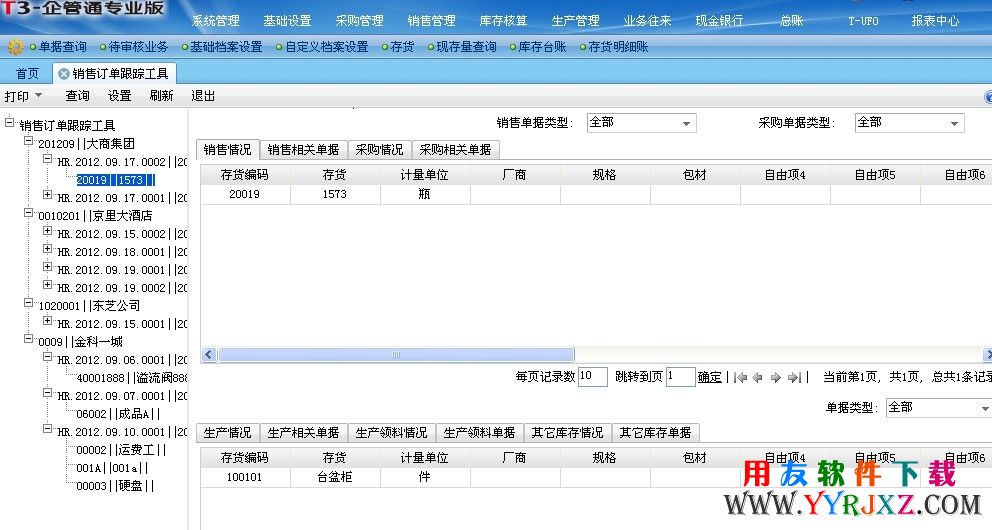The height and width of the screenshot is (530, 992).
Task: Click 确定 link to jump page
Action: [x=710, y=378]
